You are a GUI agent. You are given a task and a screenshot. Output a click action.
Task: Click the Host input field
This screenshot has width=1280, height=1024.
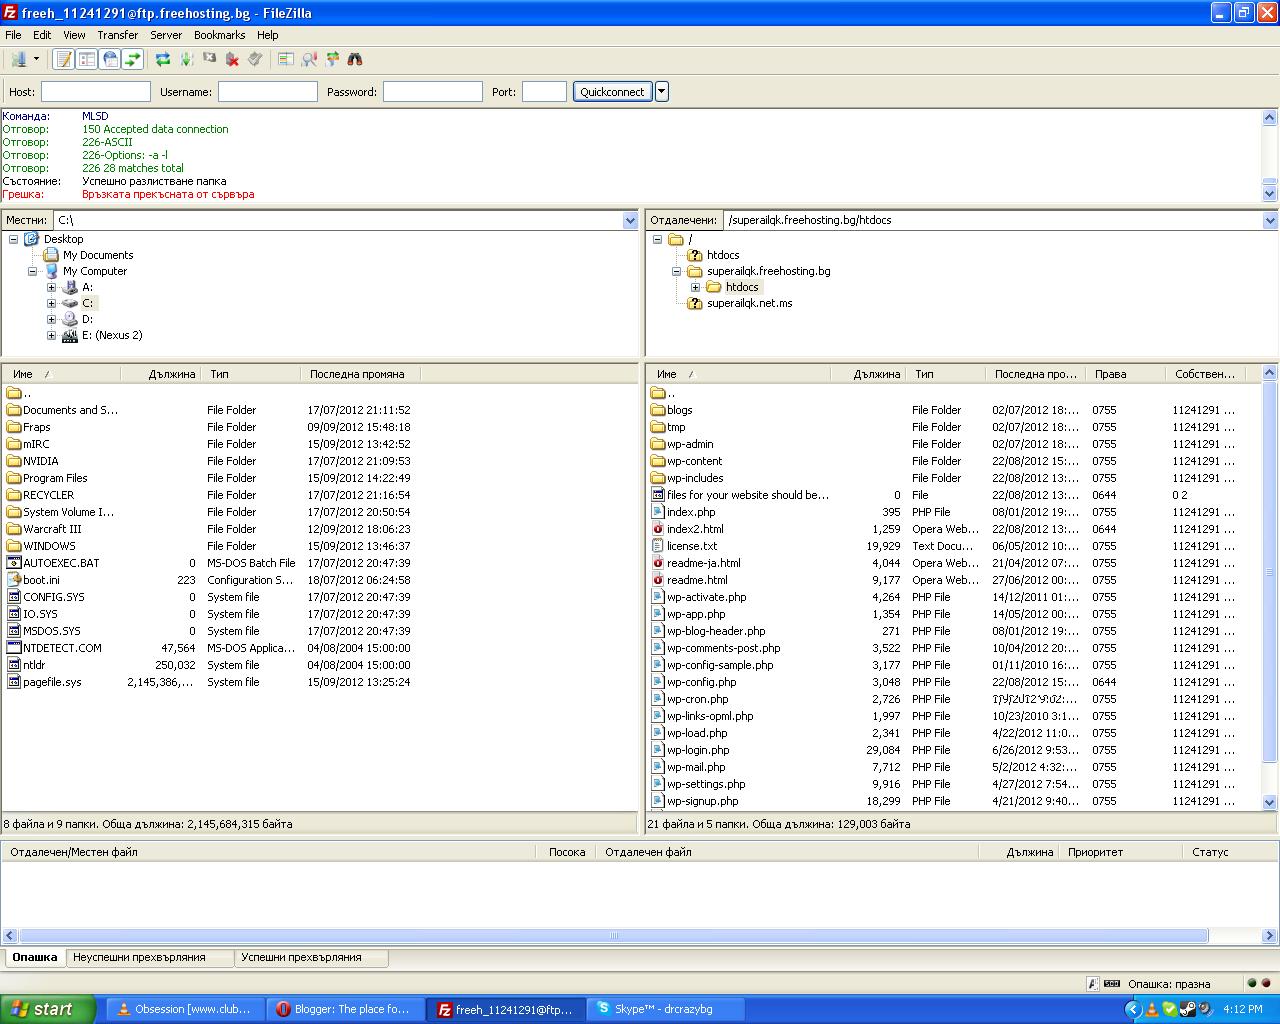pos(96,92)
